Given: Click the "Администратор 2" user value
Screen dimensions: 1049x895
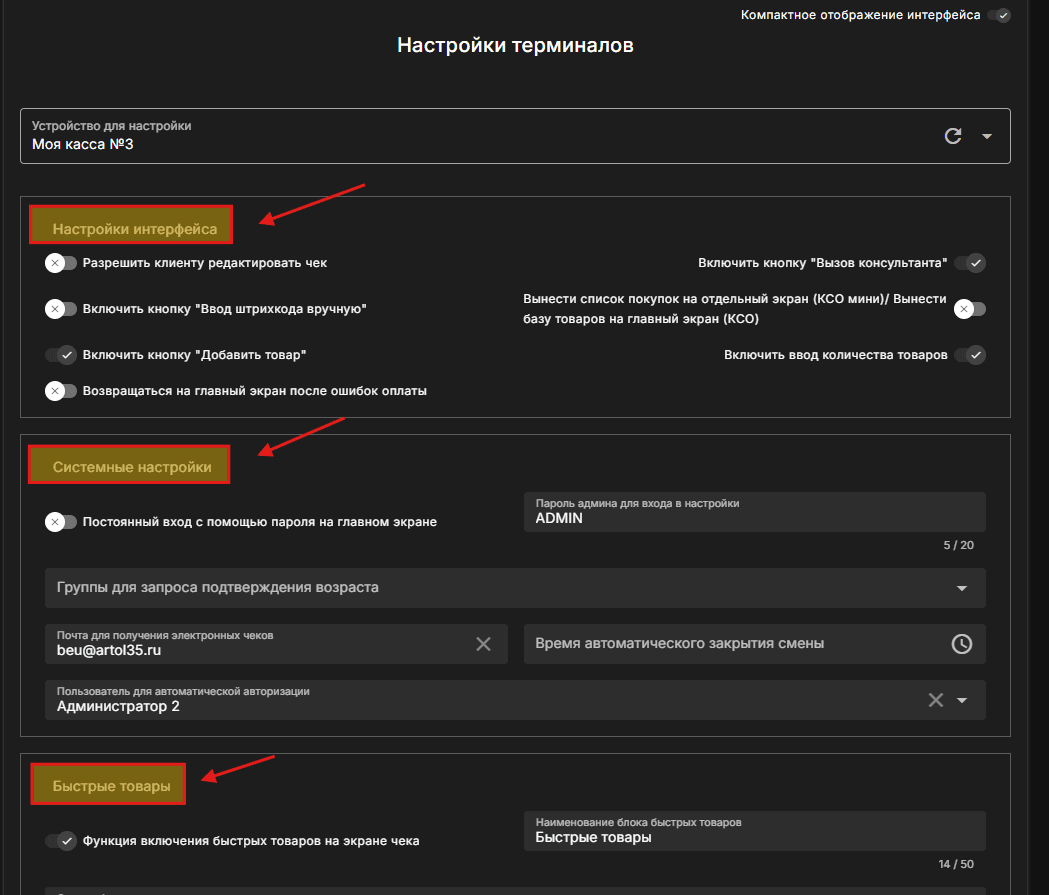Looking at the screenshot, I should [x=118, y=706].
